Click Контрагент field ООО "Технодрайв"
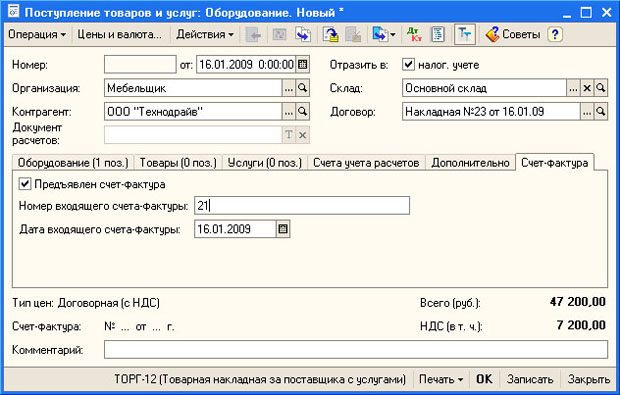The image size is (620, 395). [193, 112]
